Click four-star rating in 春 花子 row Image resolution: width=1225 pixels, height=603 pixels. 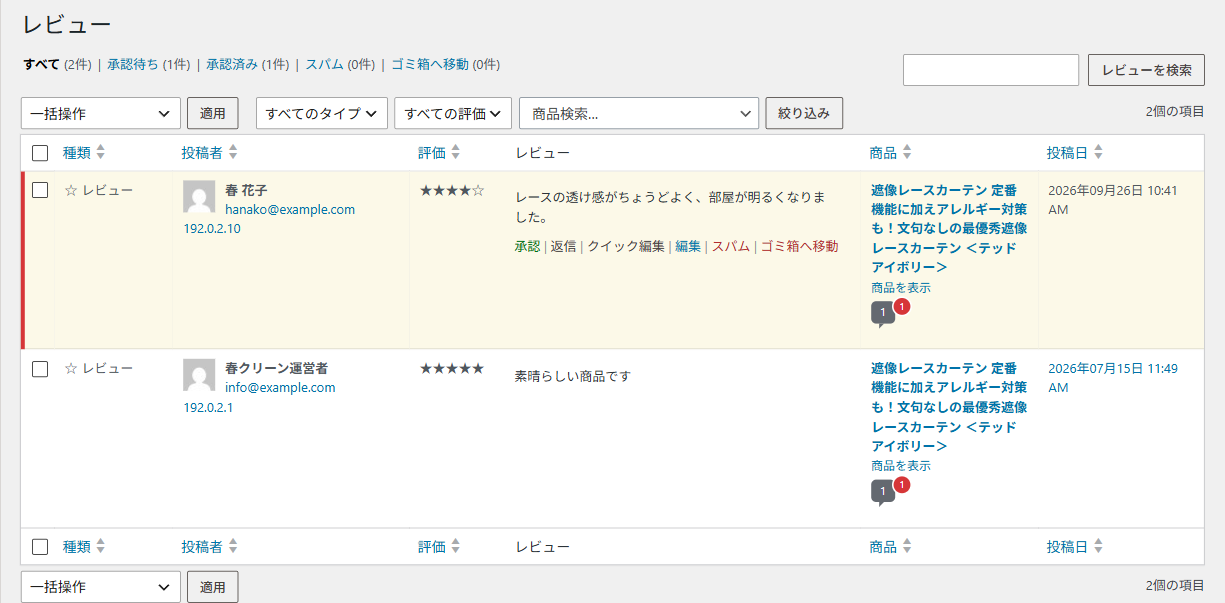[452, 190]
